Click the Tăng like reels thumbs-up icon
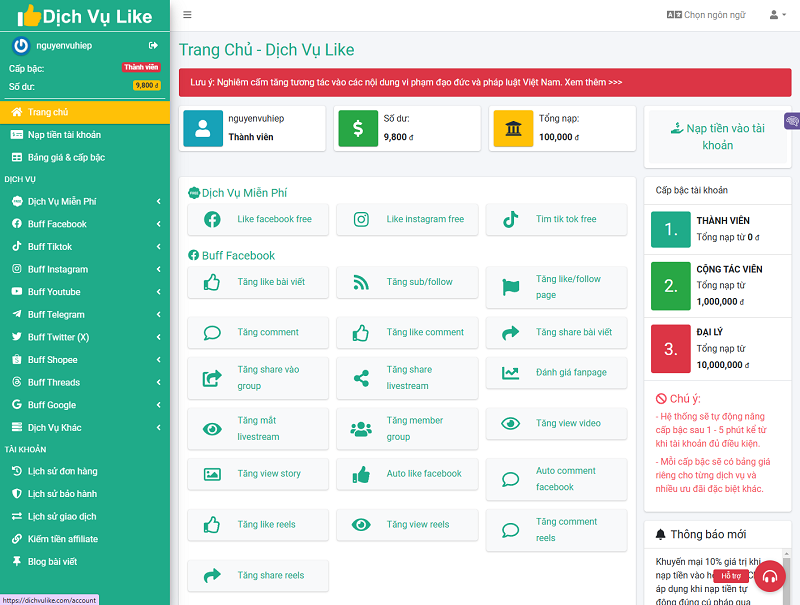The image size is (800, 605). (212, 525)
